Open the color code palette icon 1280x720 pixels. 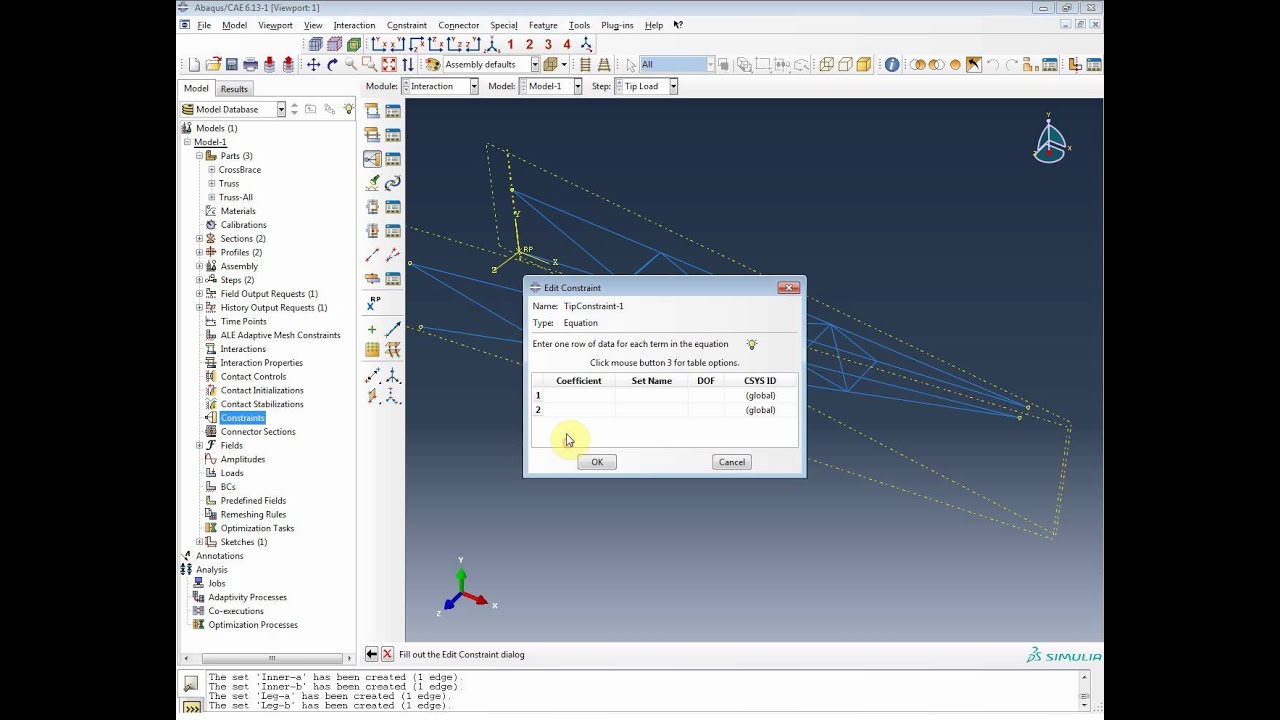(432, 64)
